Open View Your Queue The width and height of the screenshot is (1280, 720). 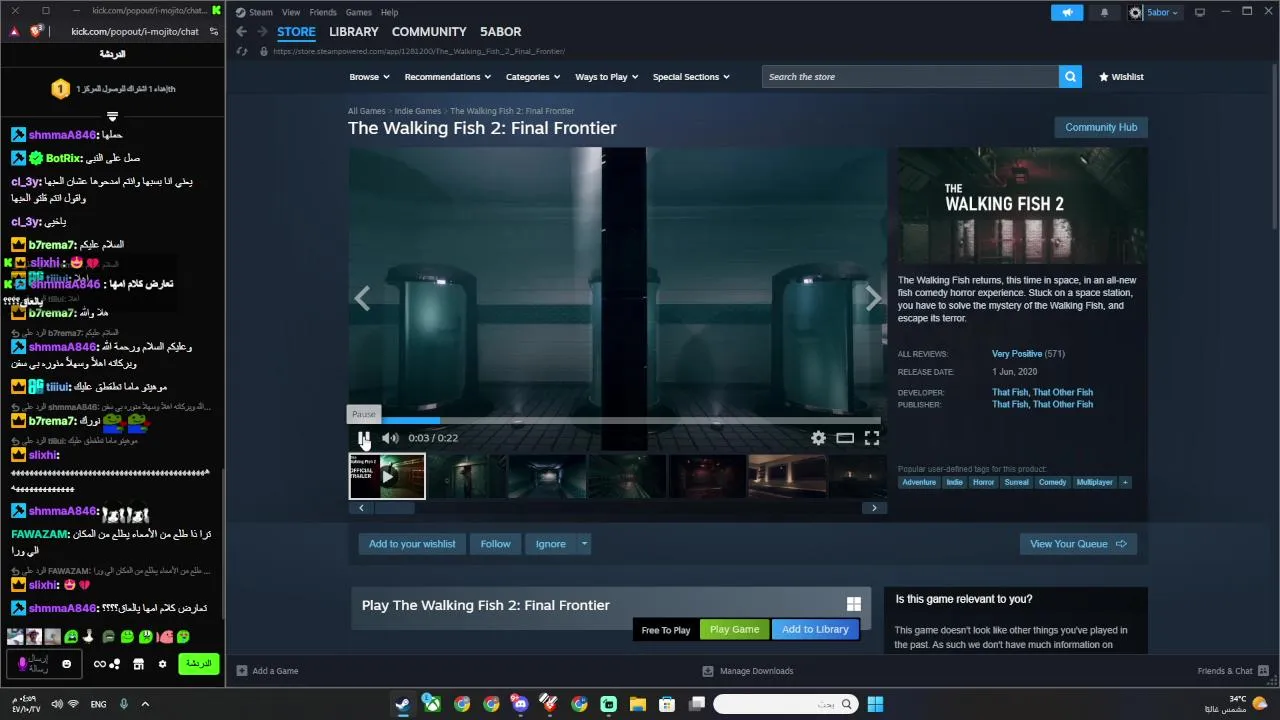tap(1078, 544)
